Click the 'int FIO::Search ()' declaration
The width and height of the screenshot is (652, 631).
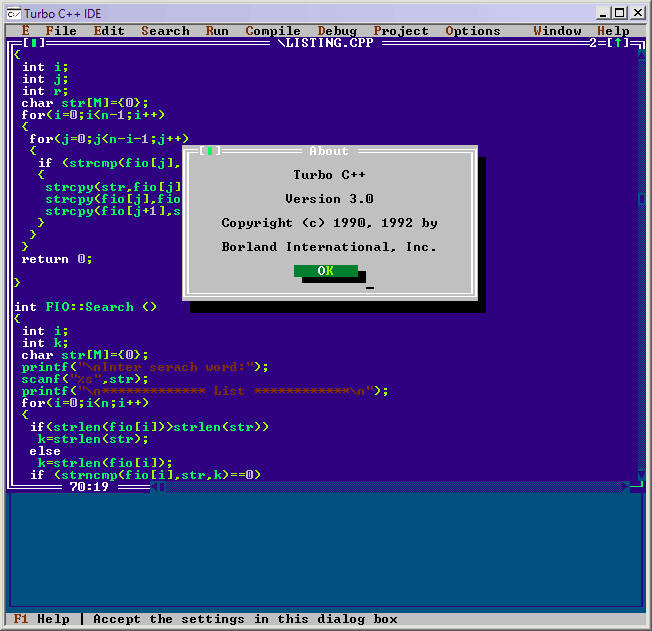[x=85, y=307]
